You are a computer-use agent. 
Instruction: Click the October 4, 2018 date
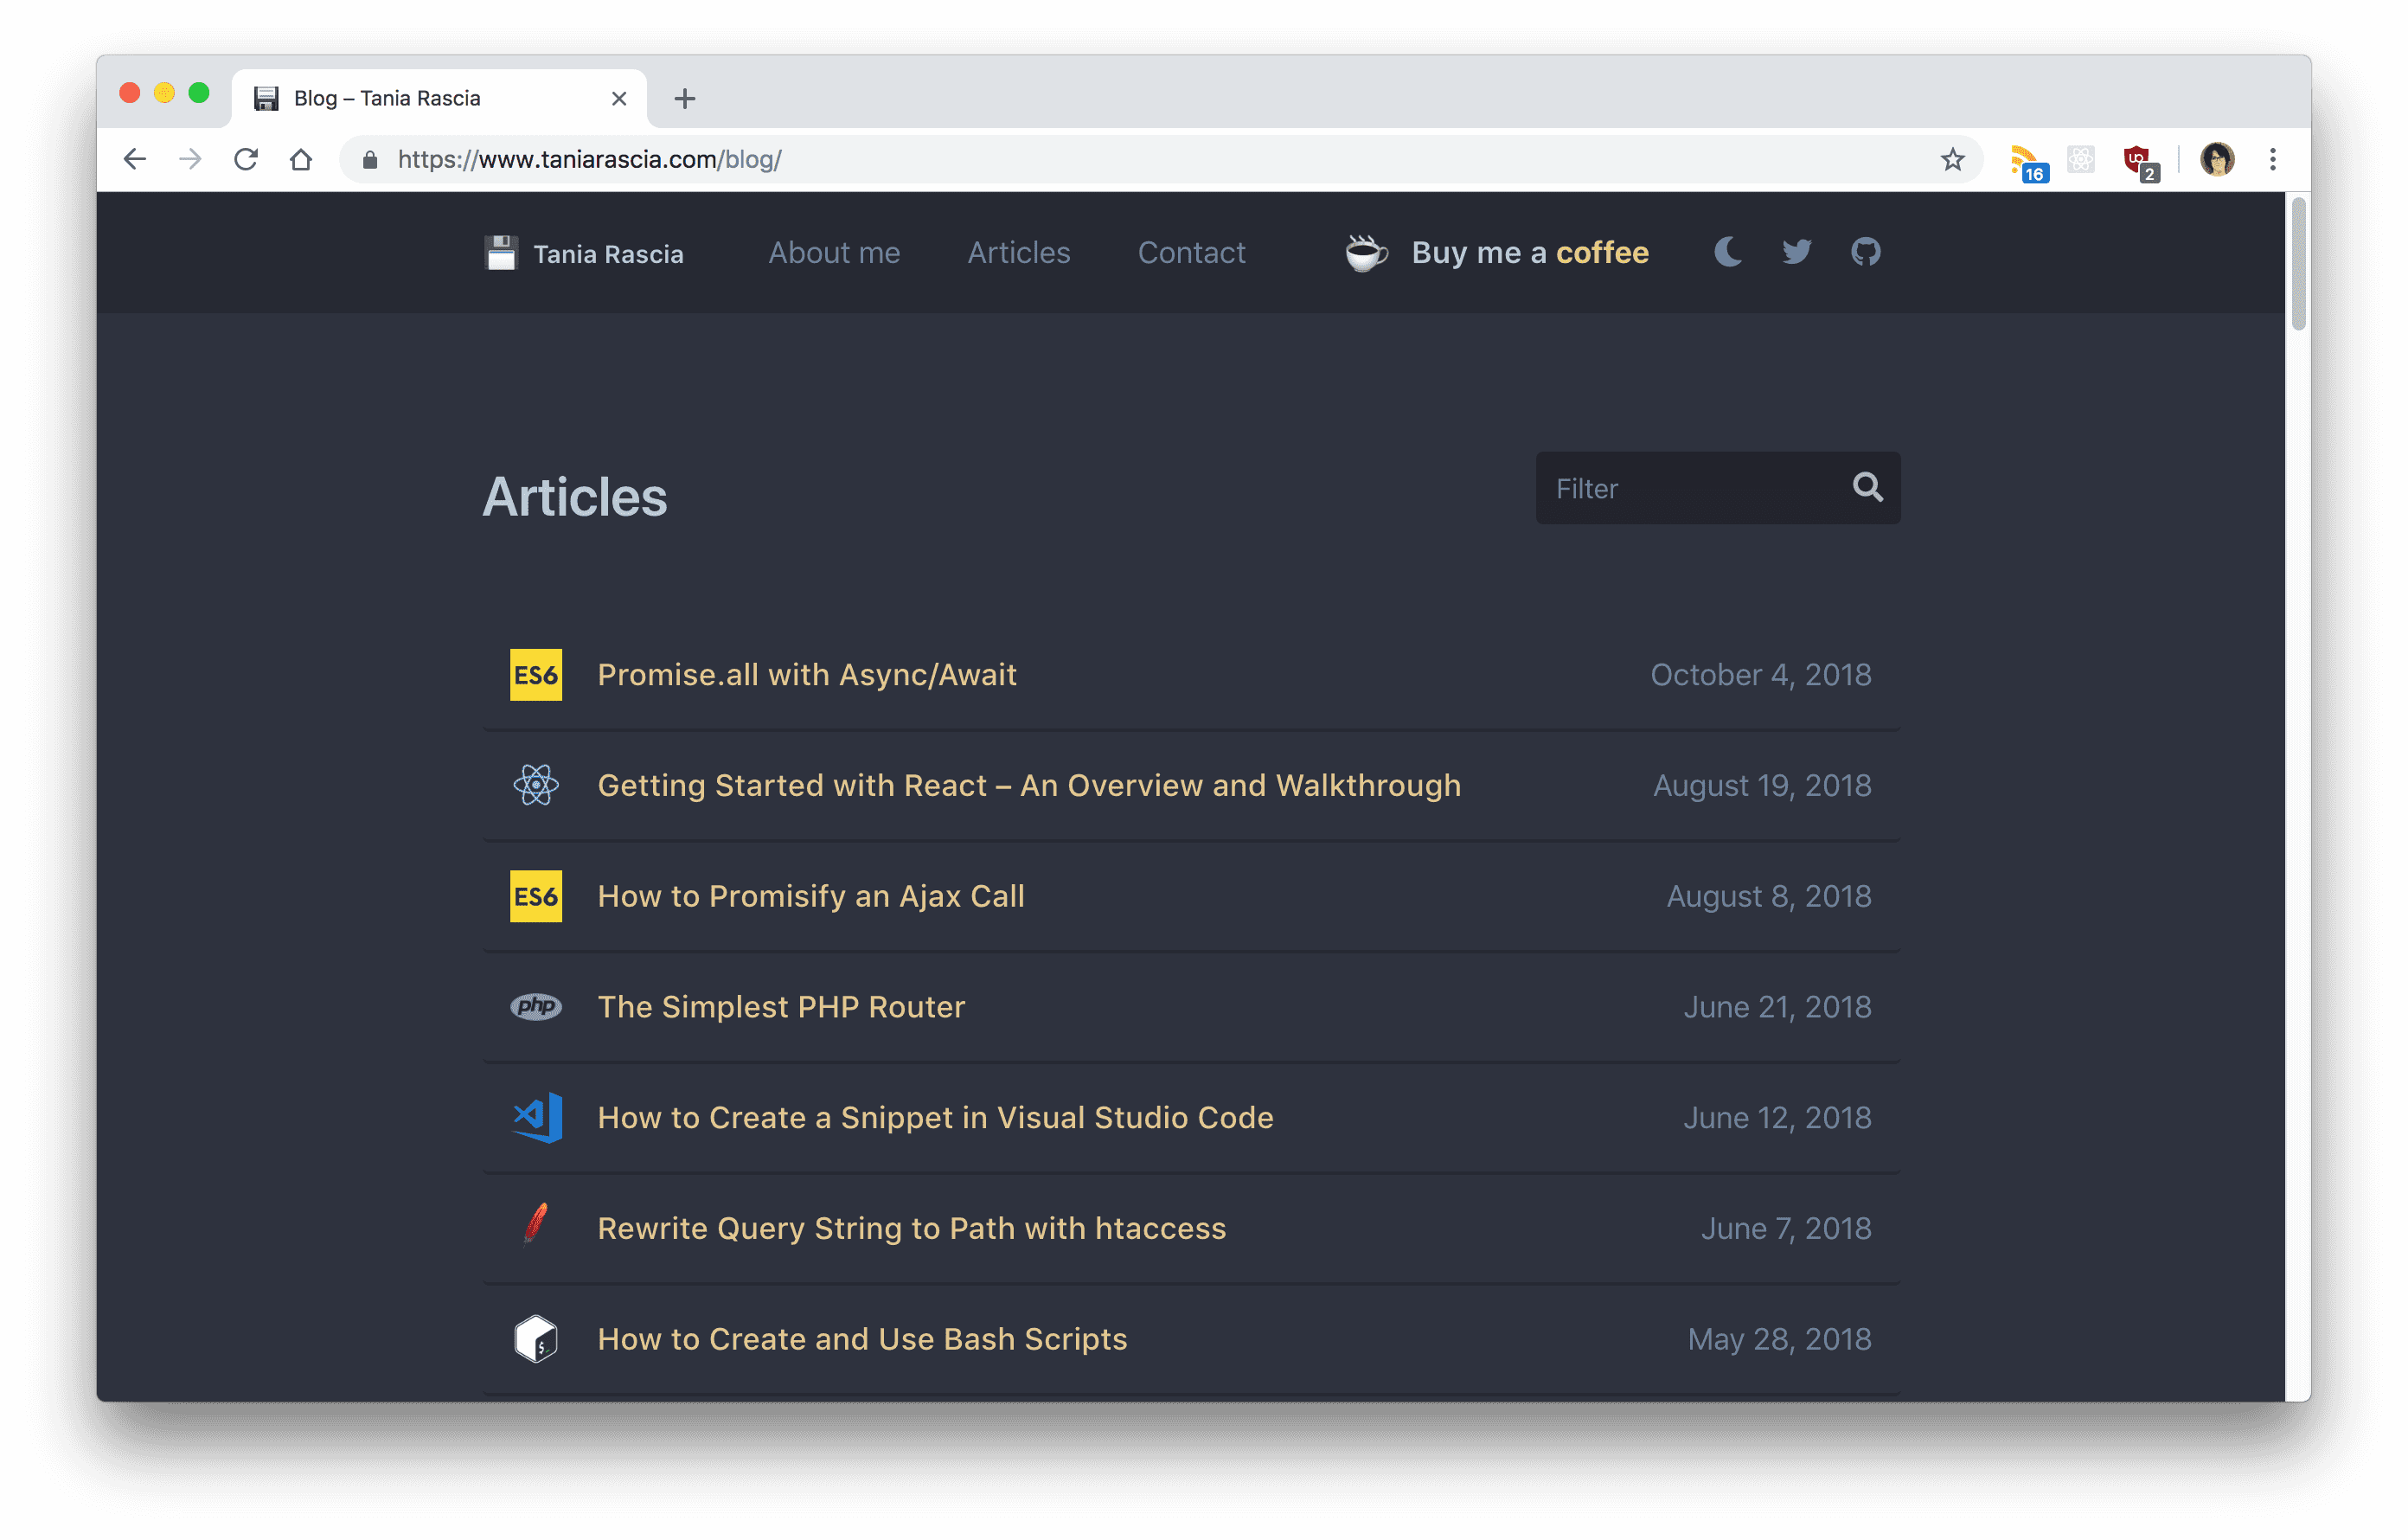point(1760,675)
